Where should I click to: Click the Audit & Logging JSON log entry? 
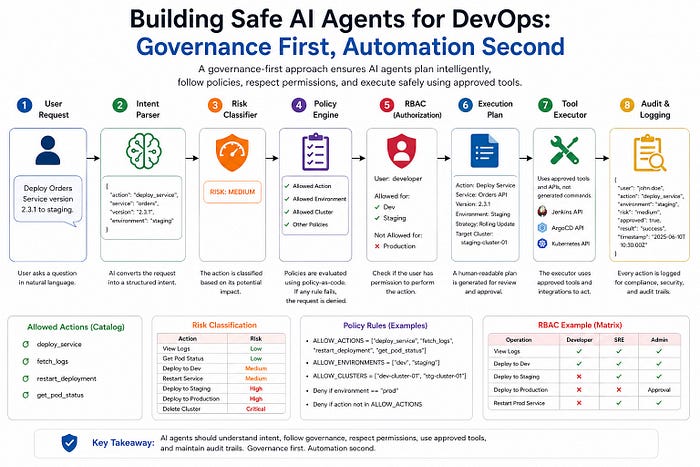click(650, 216)
